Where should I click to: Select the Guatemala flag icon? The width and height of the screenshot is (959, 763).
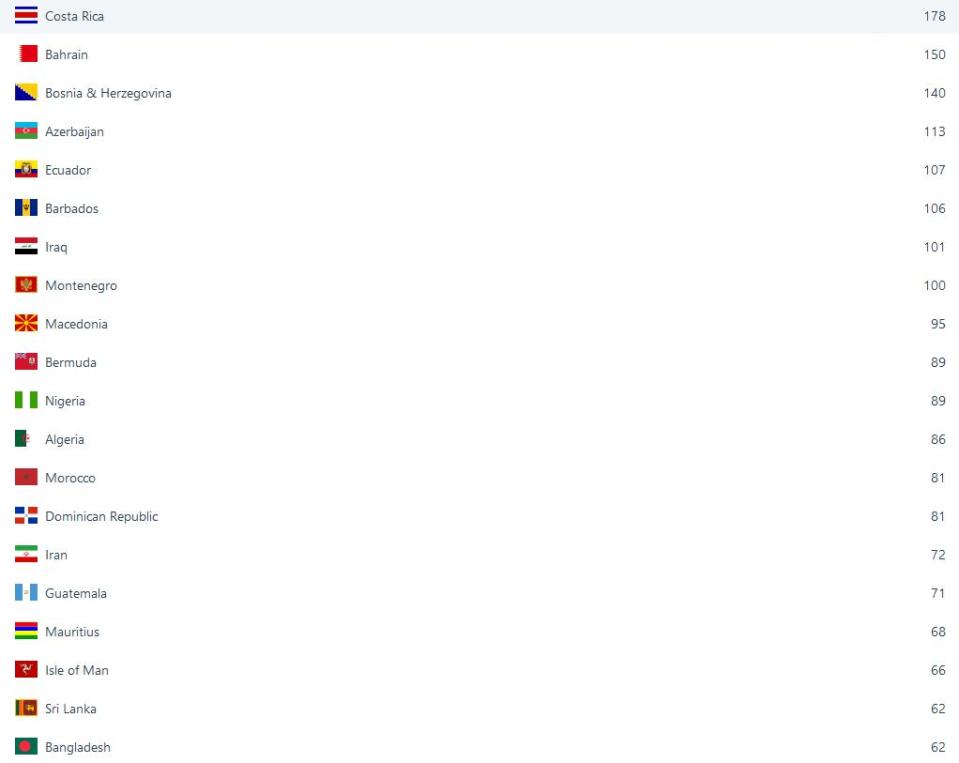26,593
